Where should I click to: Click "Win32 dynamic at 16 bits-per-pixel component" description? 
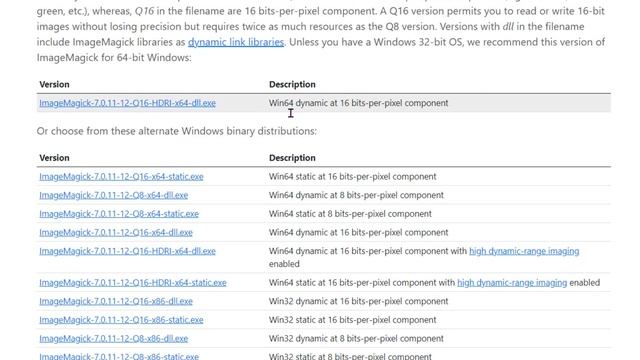358,301
